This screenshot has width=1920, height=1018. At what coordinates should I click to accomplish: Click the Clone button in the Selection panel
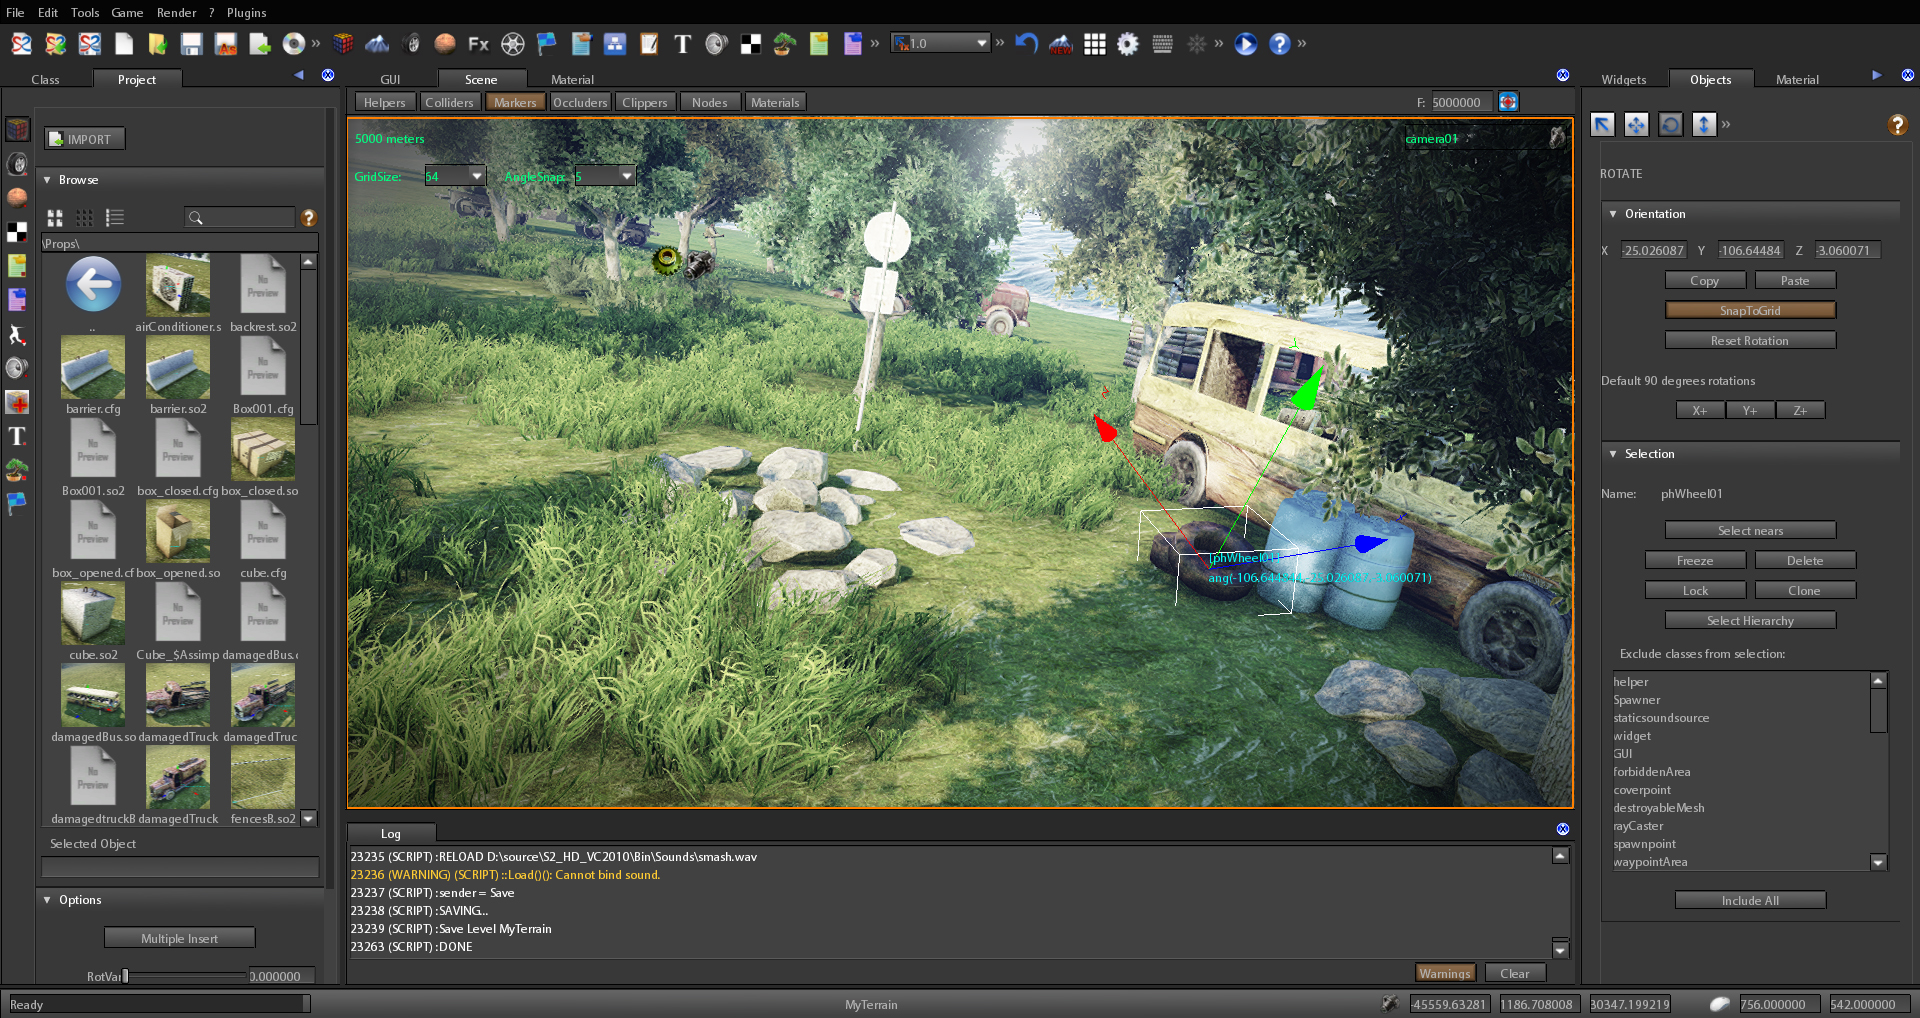tap(1805, 590)
